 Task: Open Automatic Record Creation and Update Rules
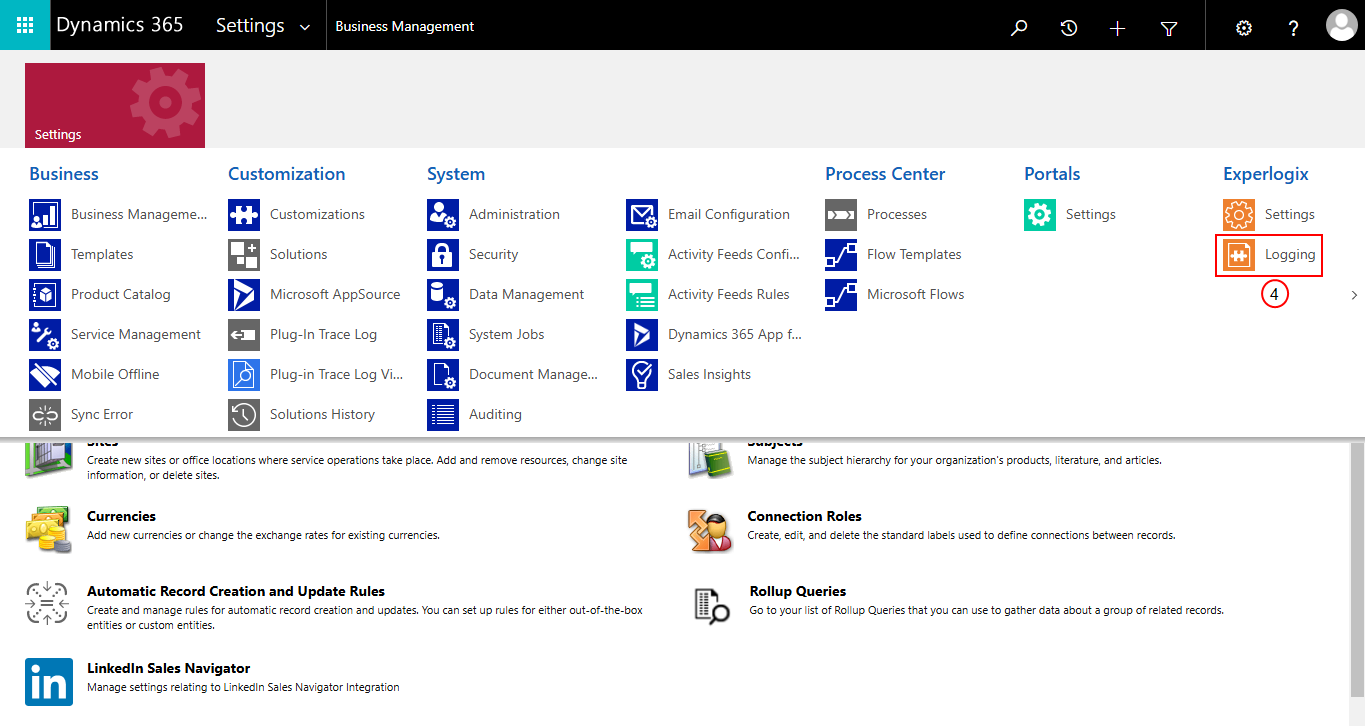(236, 591)
